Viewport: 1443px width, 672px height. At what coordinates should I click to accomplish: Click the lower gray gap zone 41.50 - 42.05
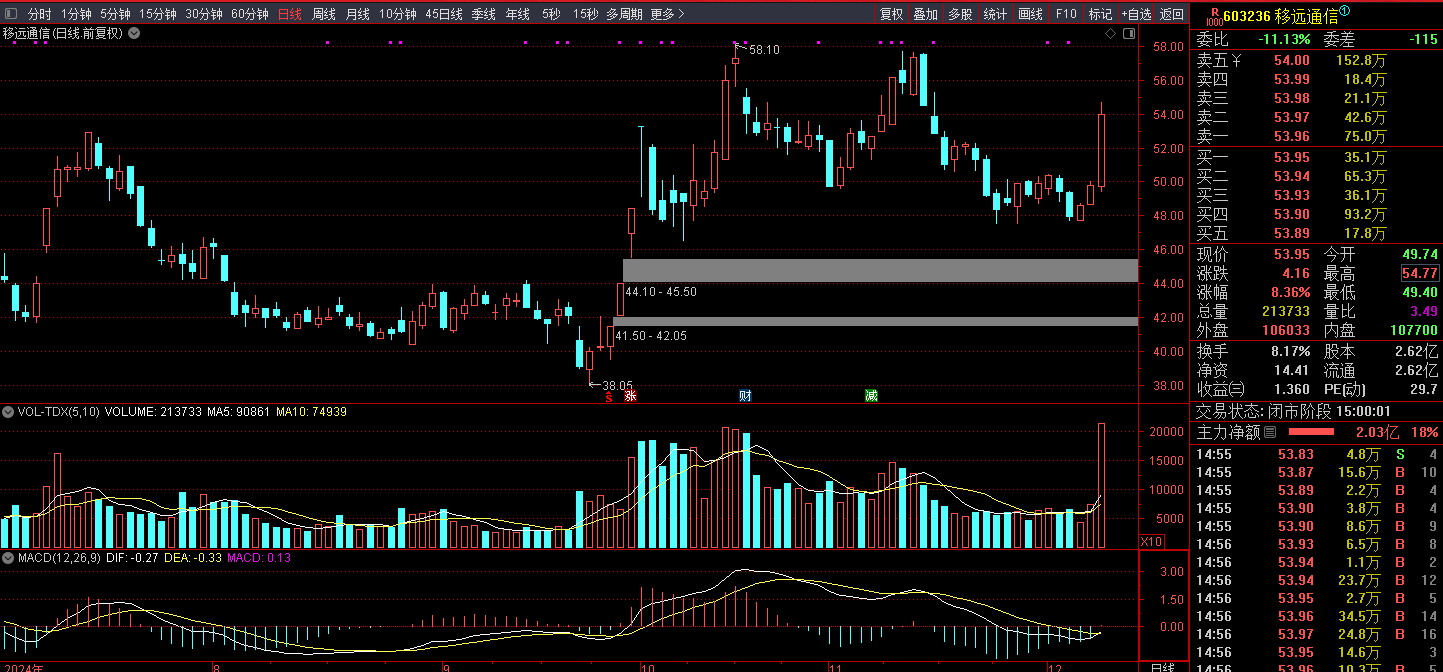[875, 321]
